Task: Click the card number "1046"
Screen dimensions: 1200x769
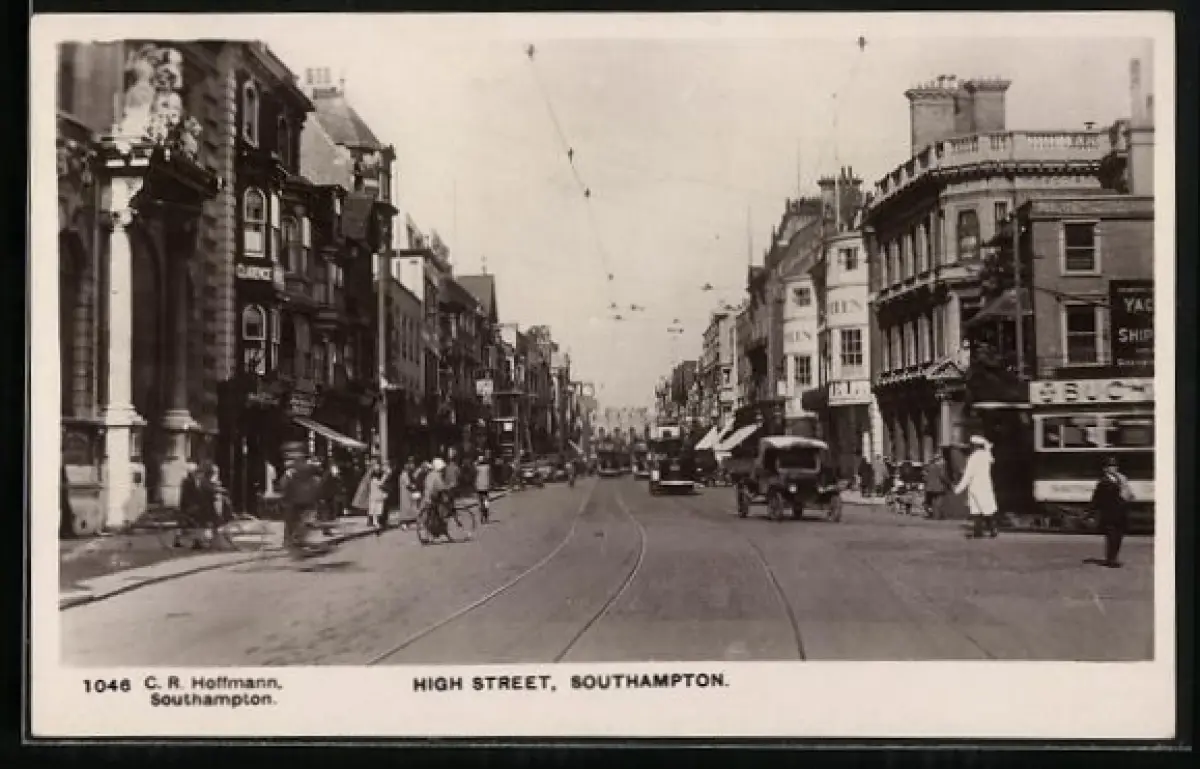Action: [106, 685]
